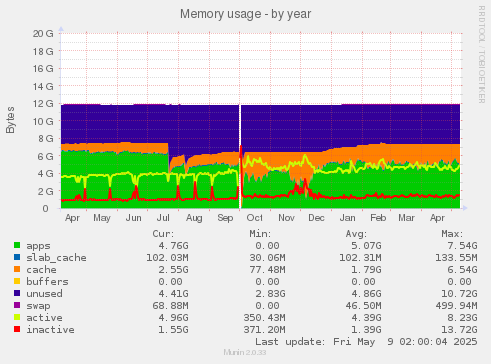The width and height of the screenshot is (491, 364).
Task: Click the yellow buffers legend swatch
Action: (x=17, y=281)
